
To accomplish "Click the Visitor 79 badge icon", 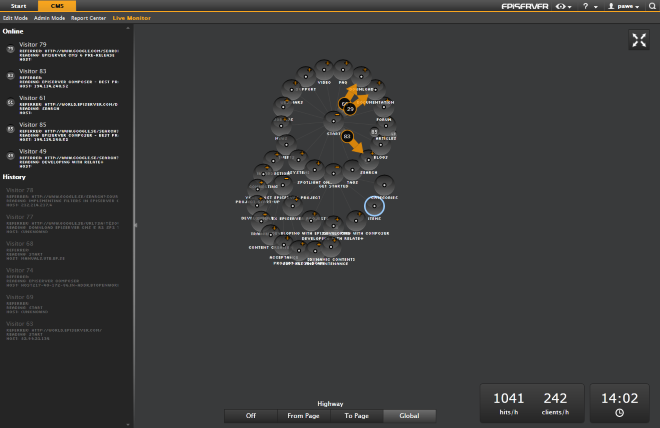I will pyautogui.click(x=9, y=48).
